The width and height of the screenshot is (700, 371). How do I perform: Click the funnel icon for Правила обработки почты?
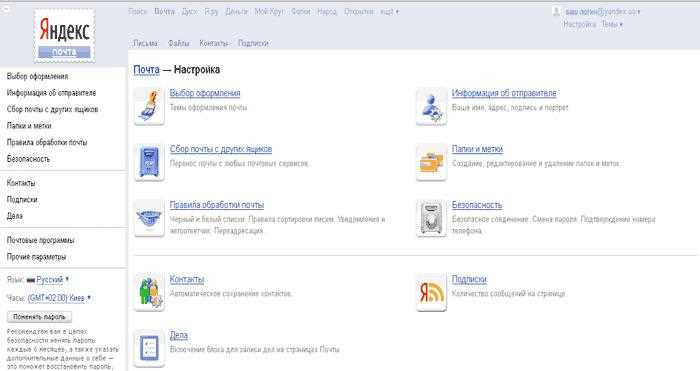tap(149, 218)
